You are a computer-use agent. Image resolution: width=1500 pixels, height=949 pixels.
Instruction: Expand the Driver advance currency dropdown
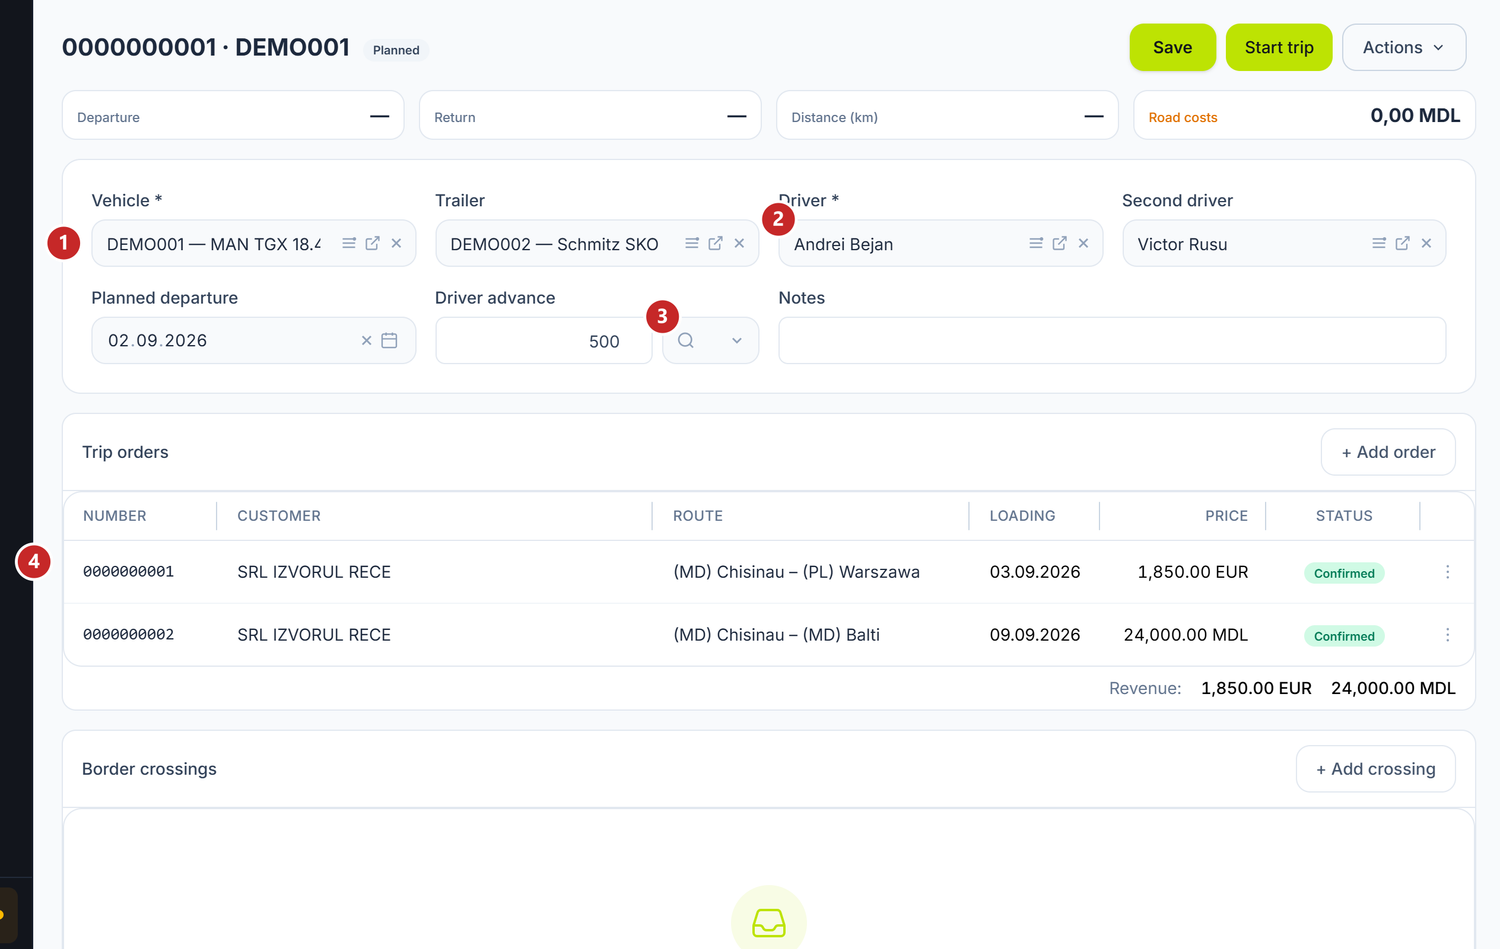click(x=737, y=341)
